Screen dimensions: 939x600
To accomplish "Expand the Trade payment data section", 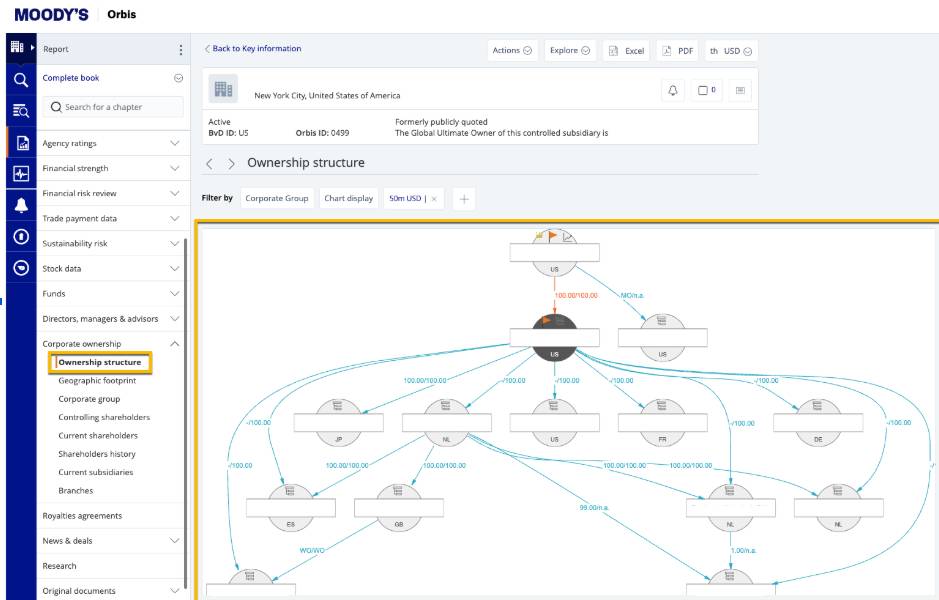I will point(175,219).
